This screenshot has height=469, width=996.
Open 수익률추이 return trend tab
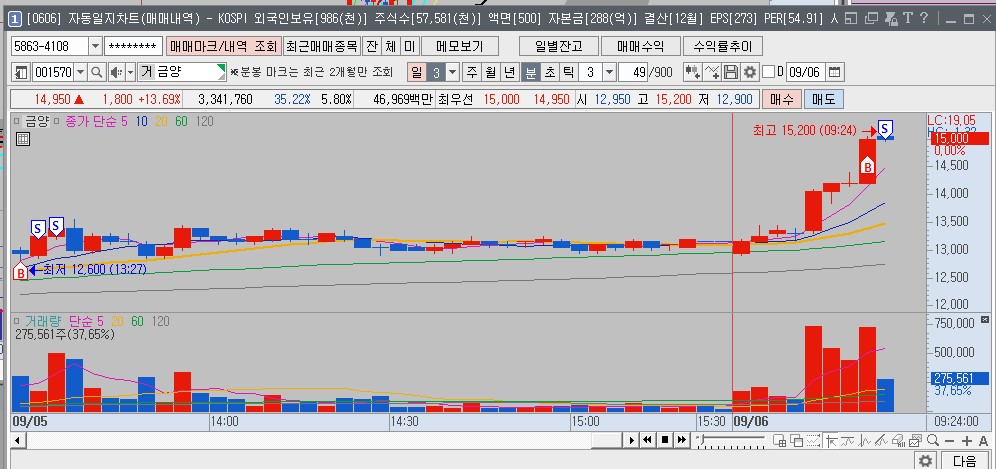point(722,46)
